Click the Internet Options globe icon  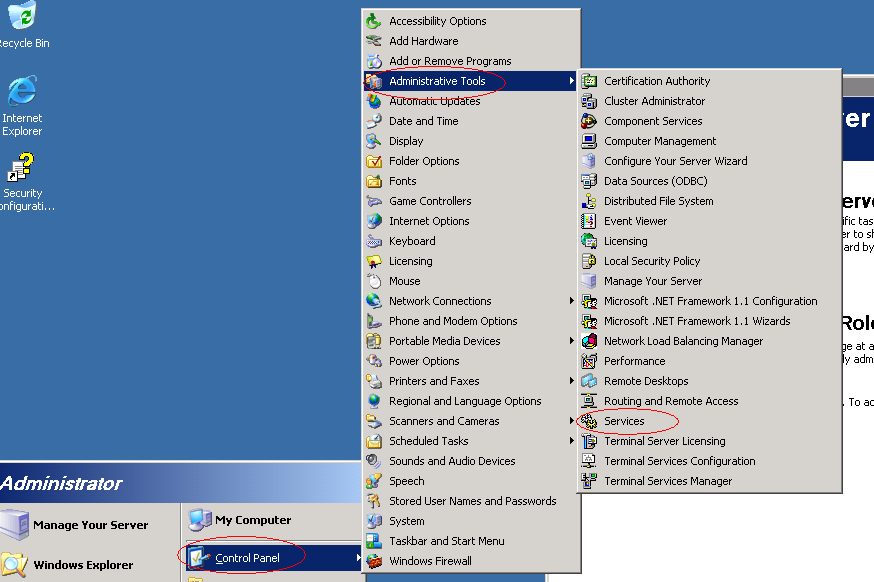pyautogui.click(x=373, y=221)
